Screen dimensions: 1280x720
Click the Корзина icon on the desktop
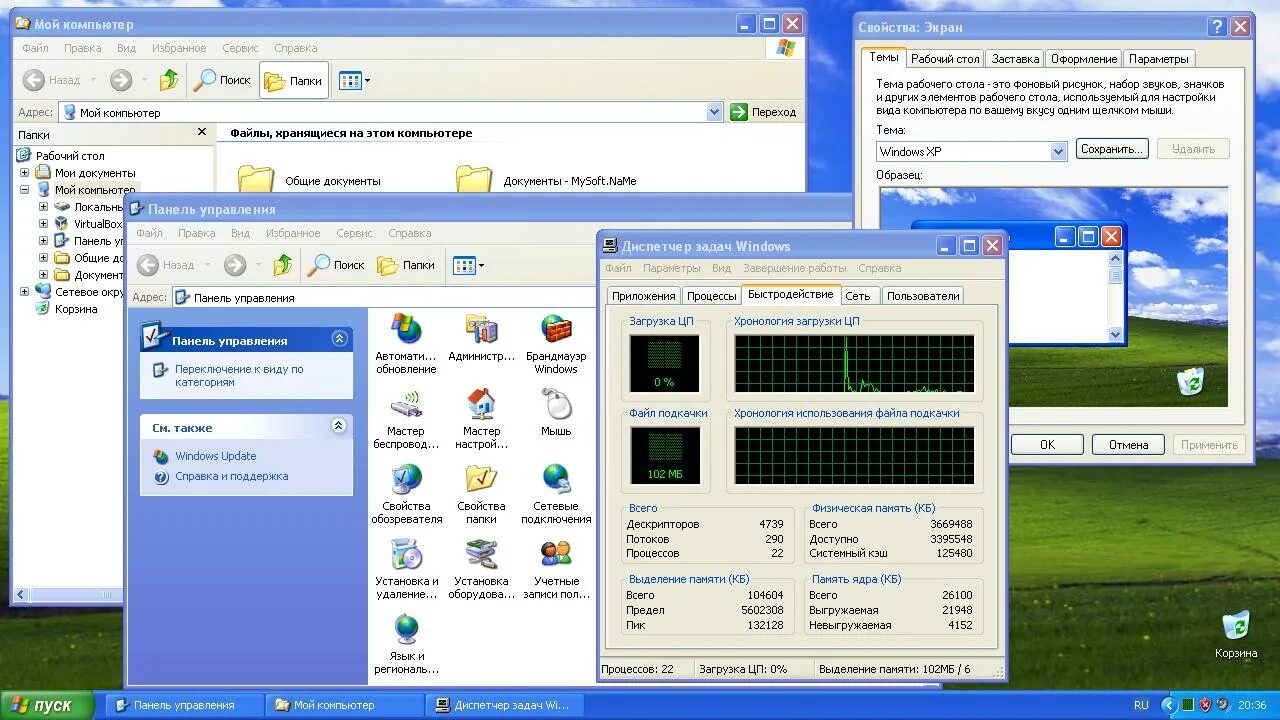[1236, 635]
